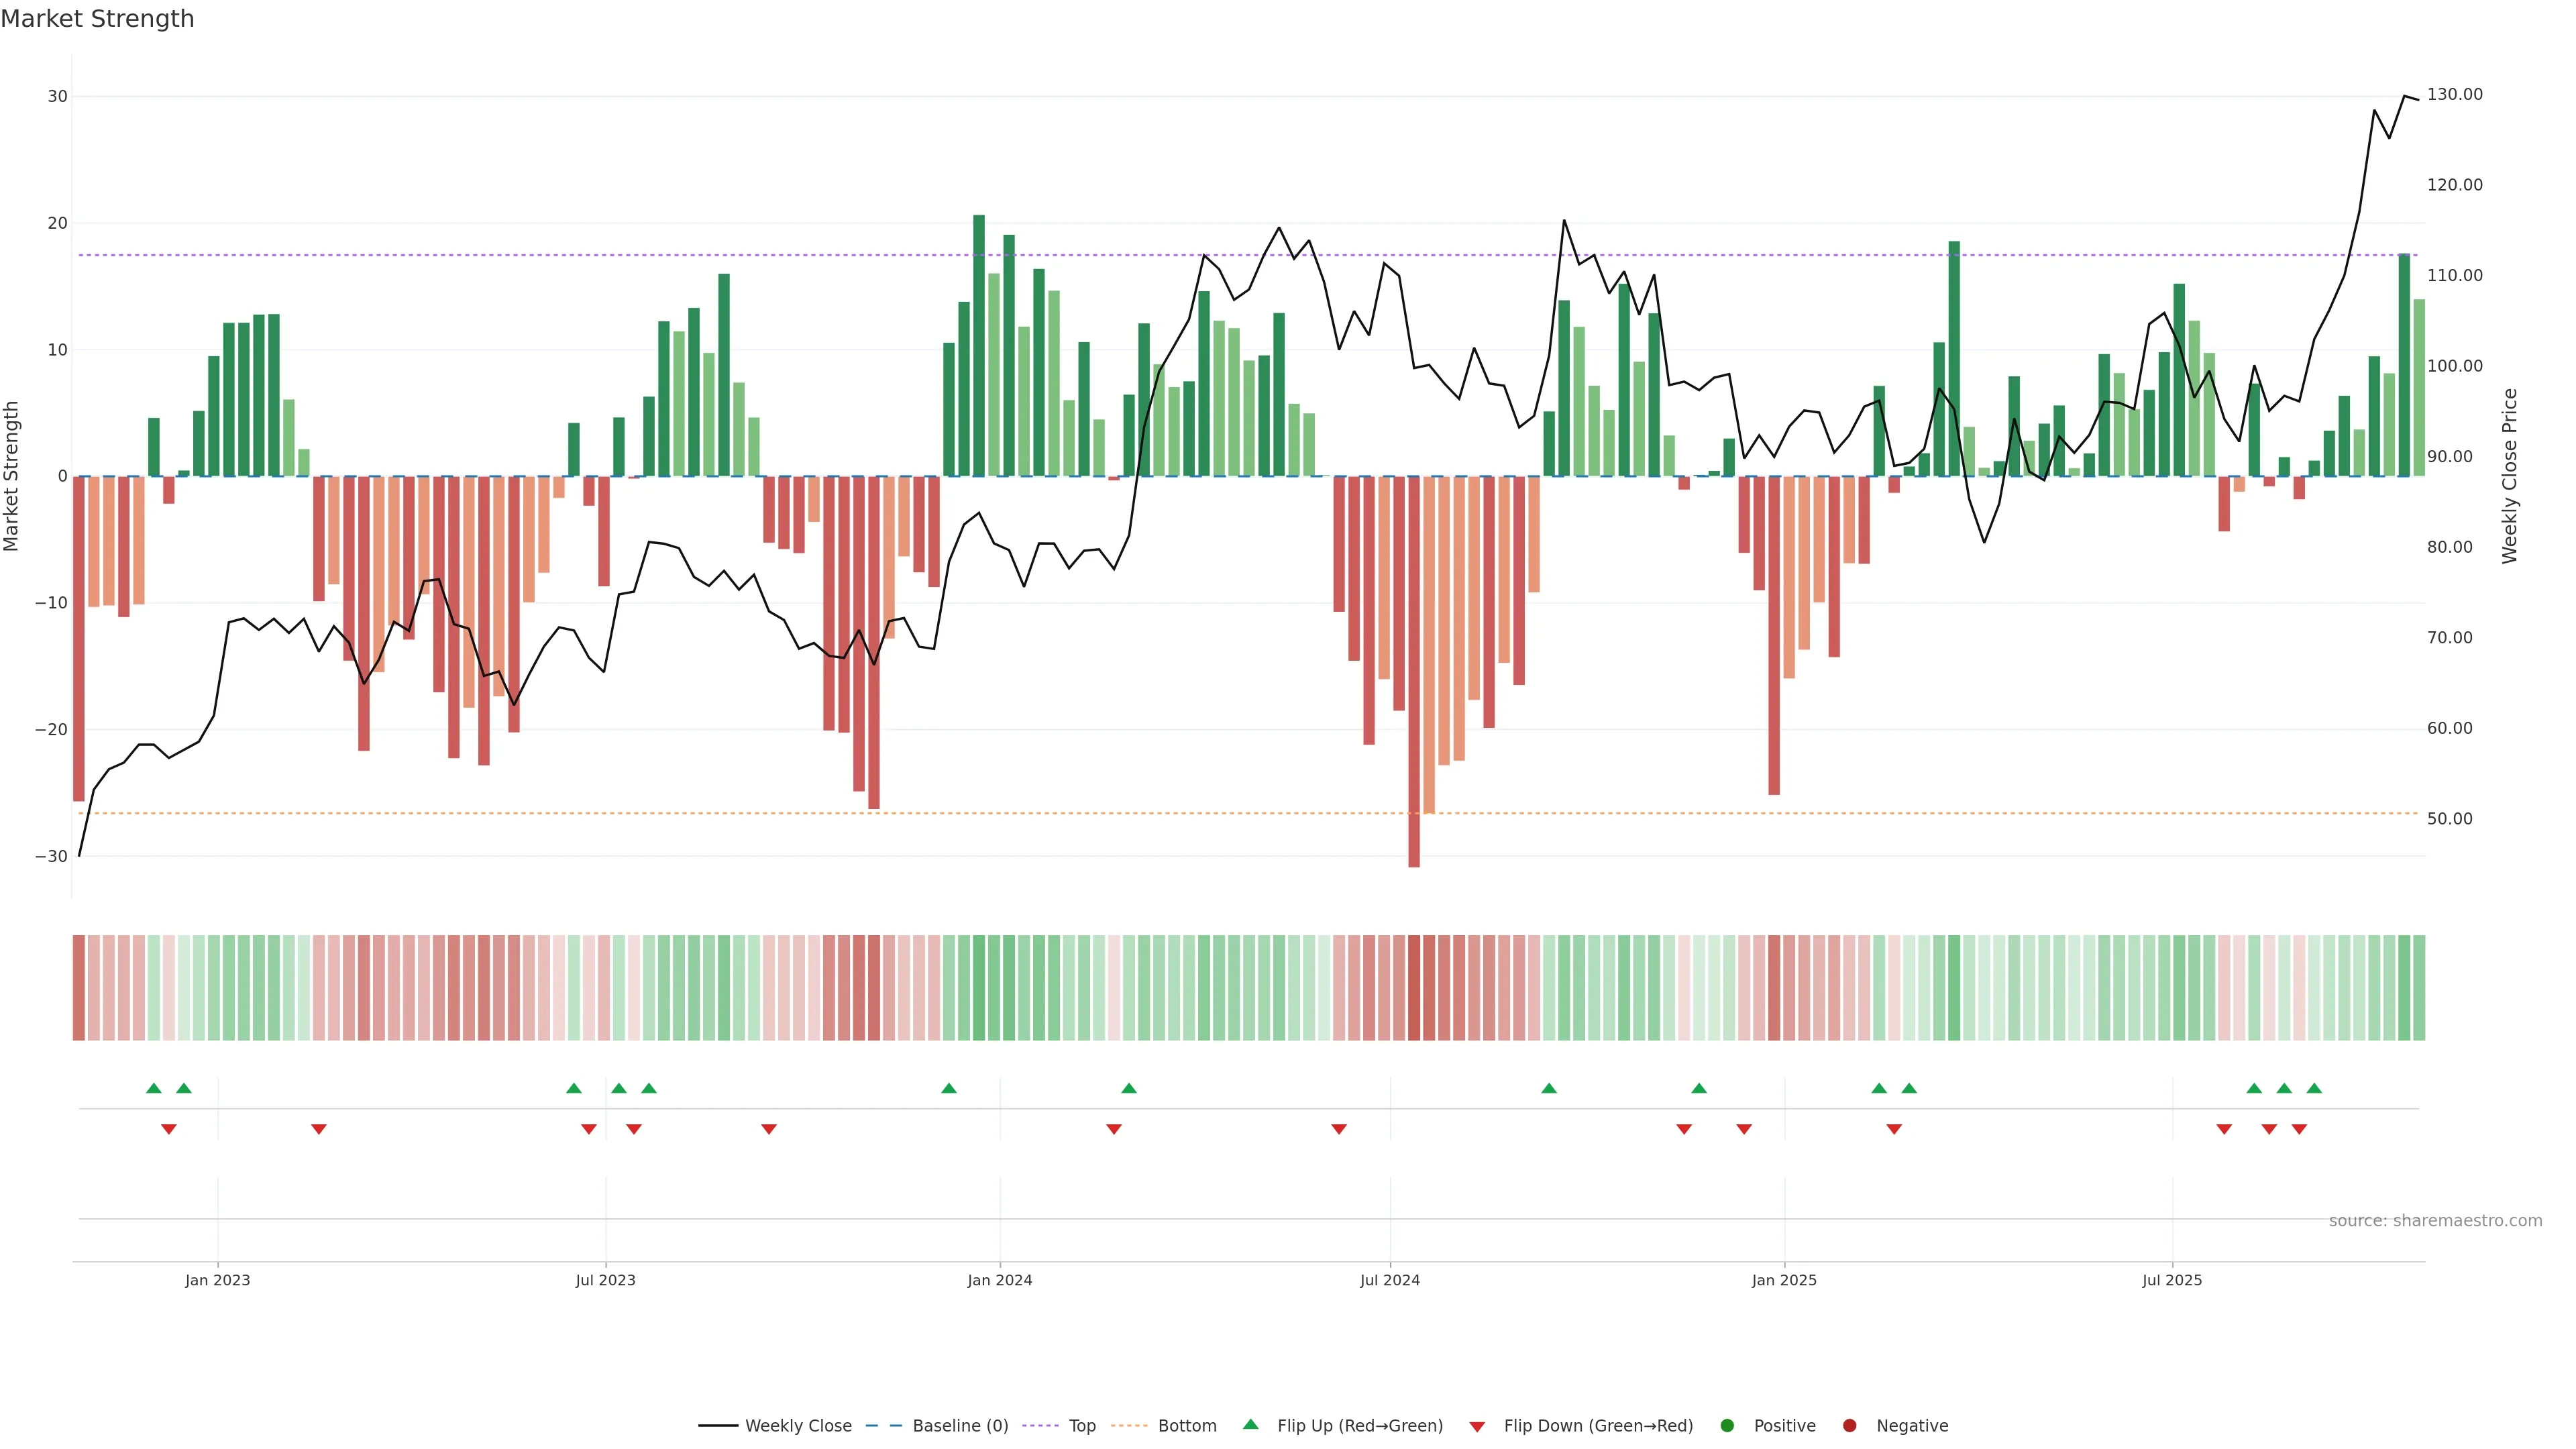Click the lone green flip-up triangle before Jan 2024
Viewport: 2576px width, 1449px height.
949,1088
